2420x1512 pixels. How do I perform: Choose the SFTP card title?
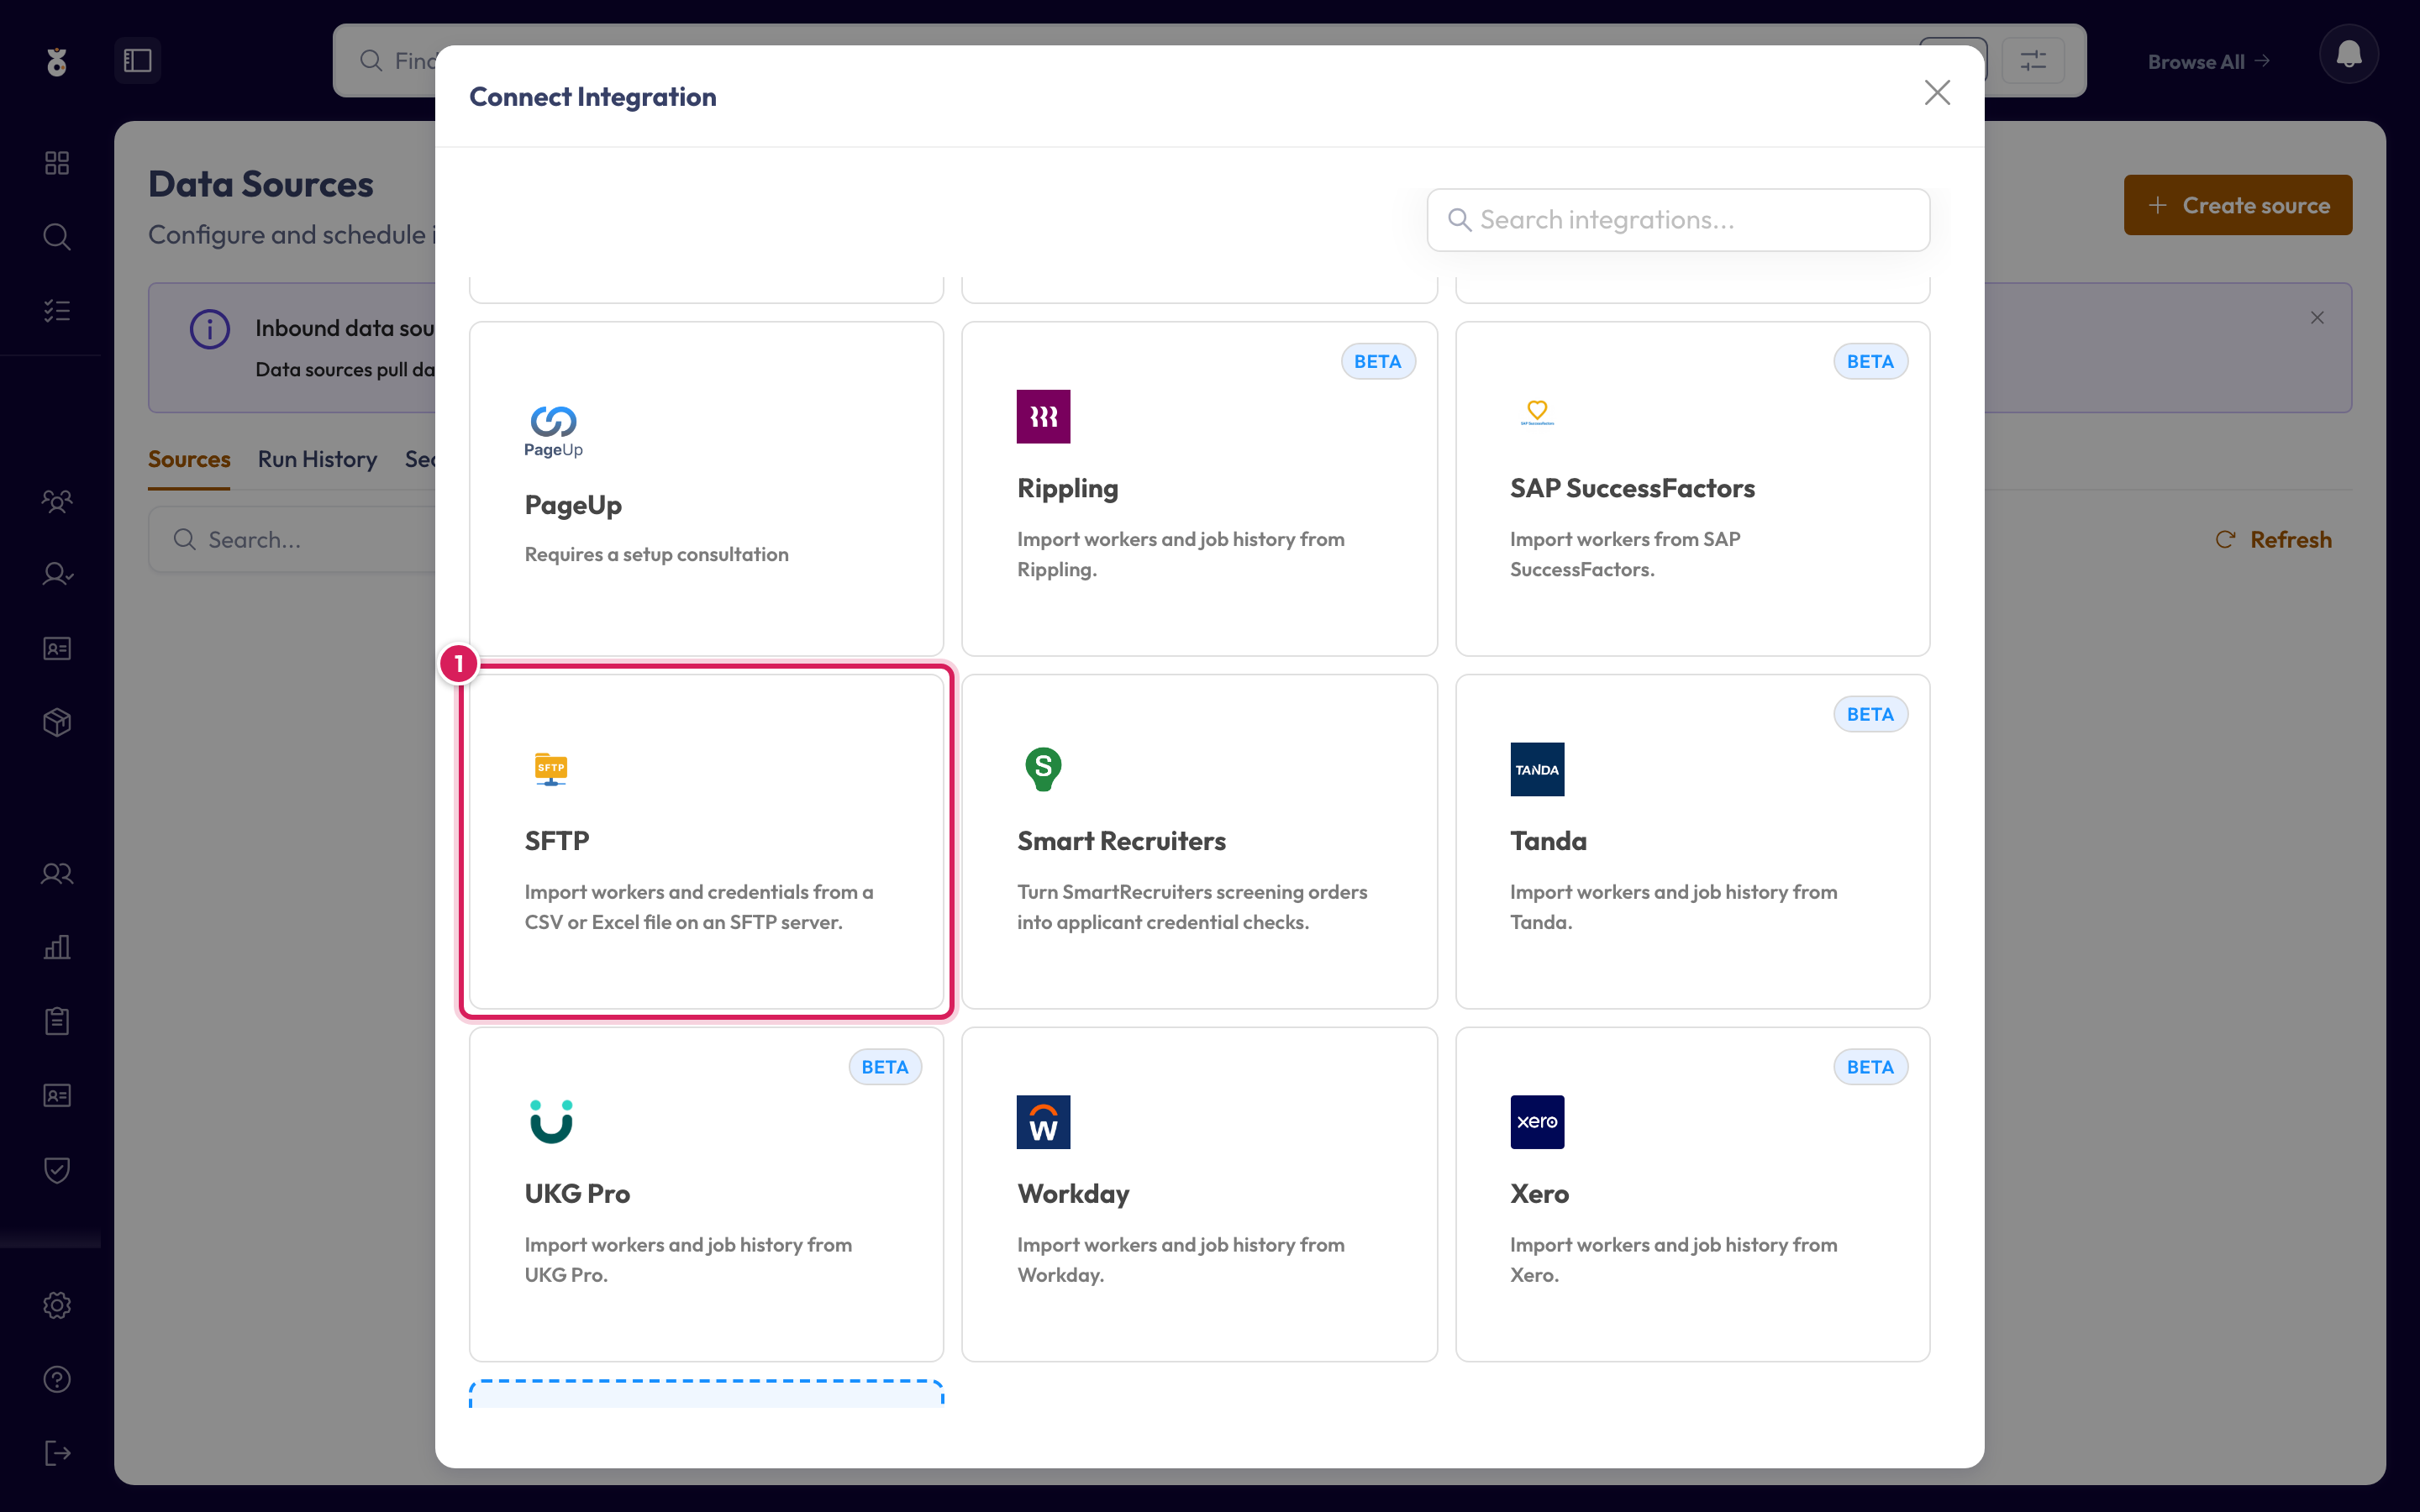[x=557, y=841]
